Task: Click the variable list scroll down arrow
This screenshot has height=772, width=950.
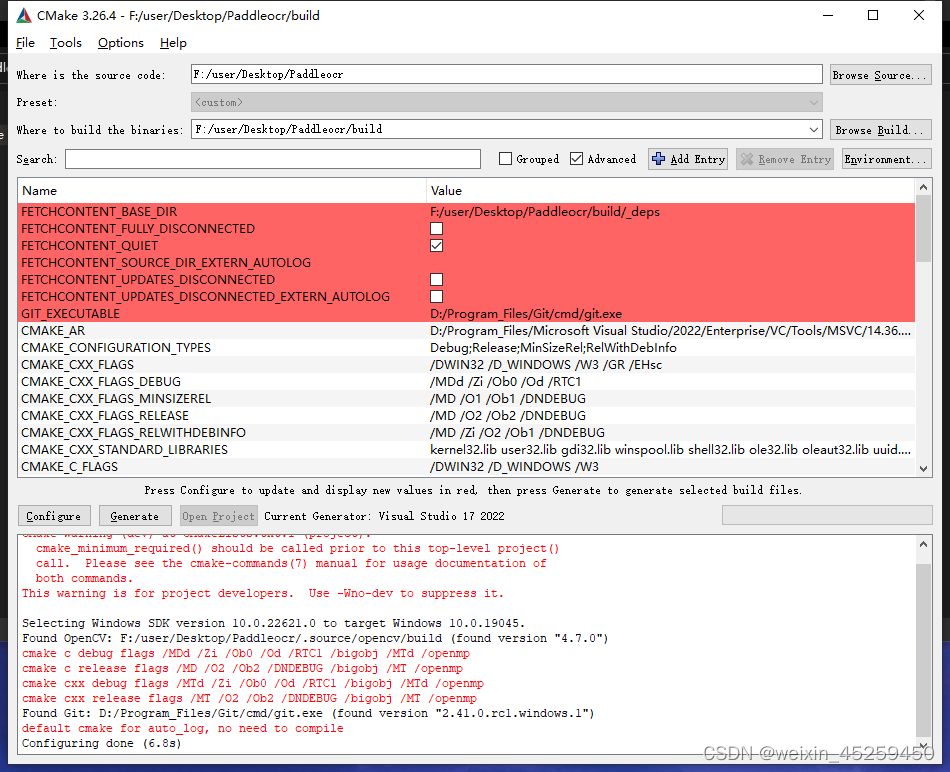Action: 923,468
